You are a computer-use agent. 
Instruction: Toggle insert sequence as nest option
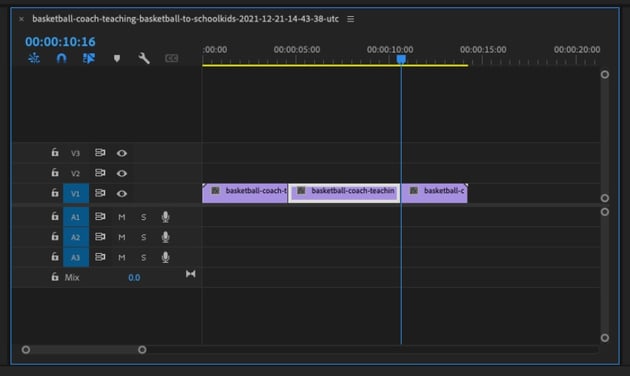coord(34,58)
